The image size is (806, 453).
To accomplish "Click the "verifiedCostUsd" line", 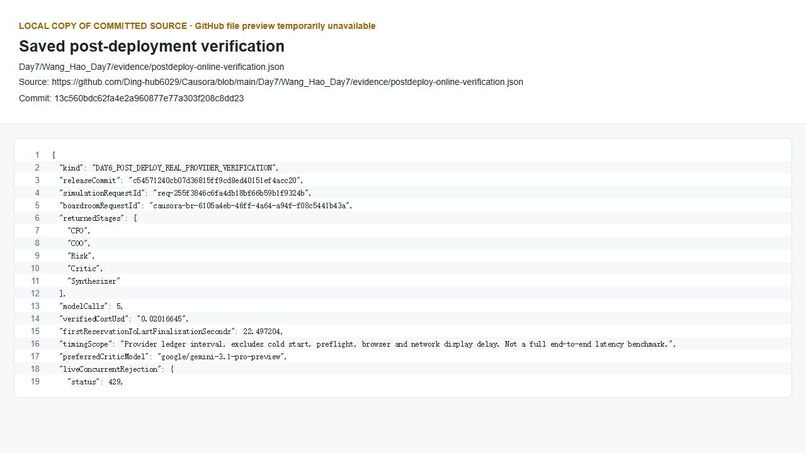I will pyautogui.click(x=124, y=319).
